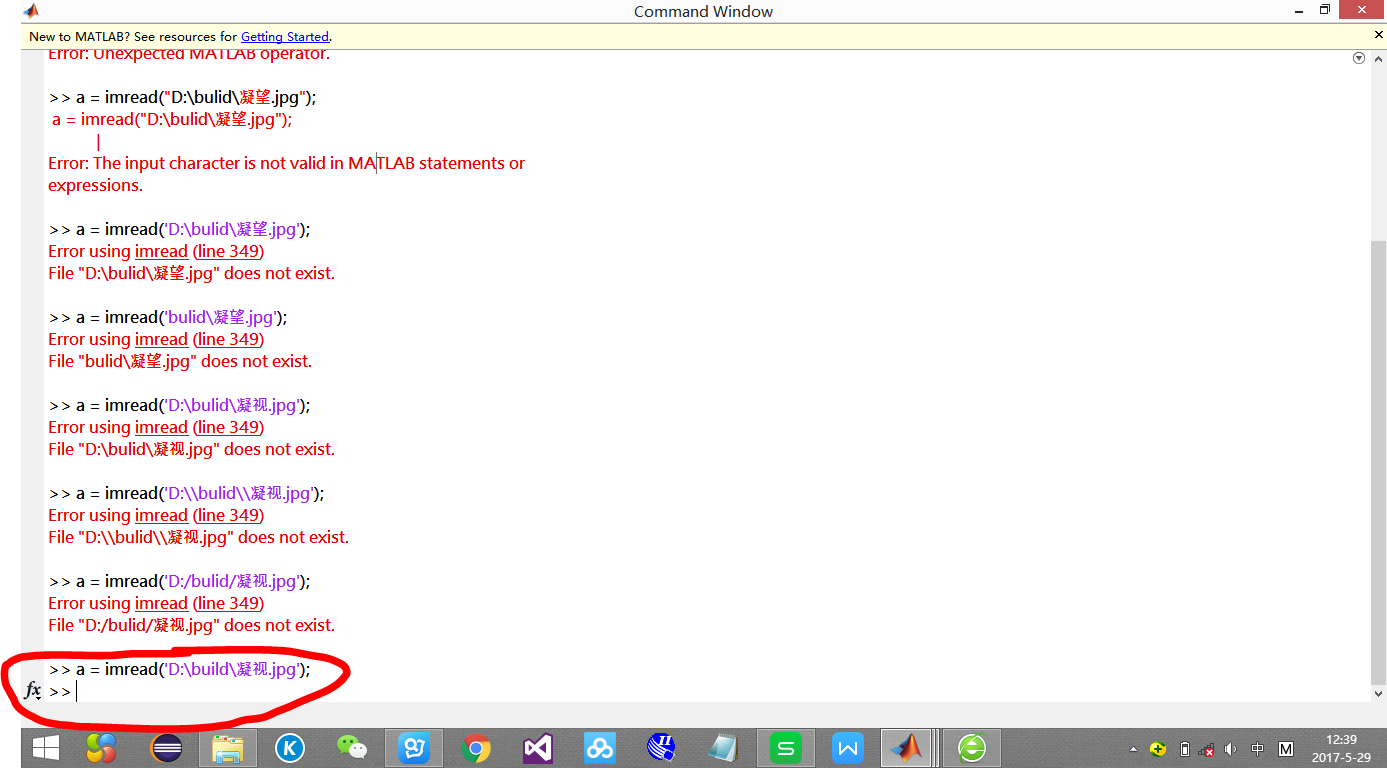Click the scrollbar down arrow
This screenshot has height=768, width=1387.
[x=1378, y=693]
